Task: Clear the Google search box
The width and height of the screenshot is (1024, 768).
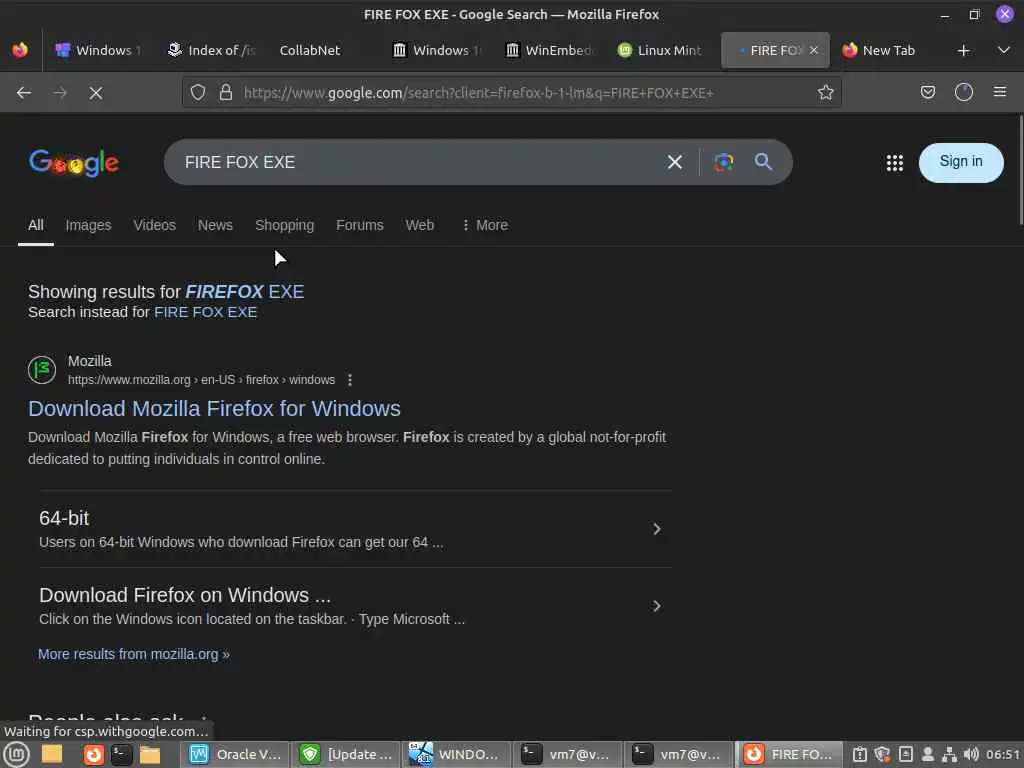Action: pos(675,162)
